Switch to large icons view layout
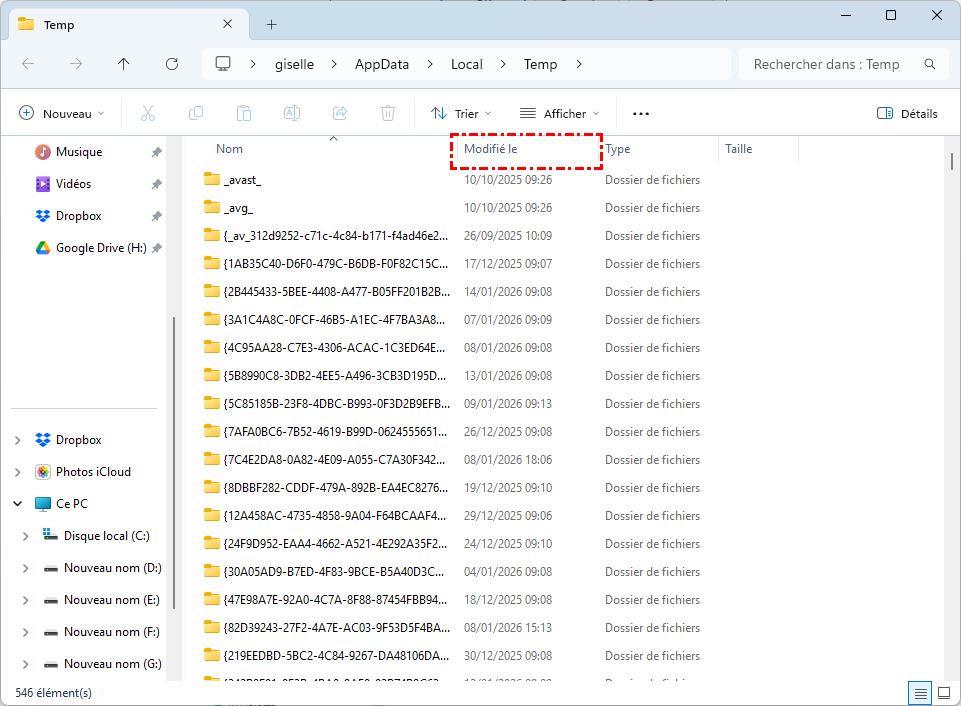Image resolution: width=961 pixels, height=706 pixels. coord(943,693)
